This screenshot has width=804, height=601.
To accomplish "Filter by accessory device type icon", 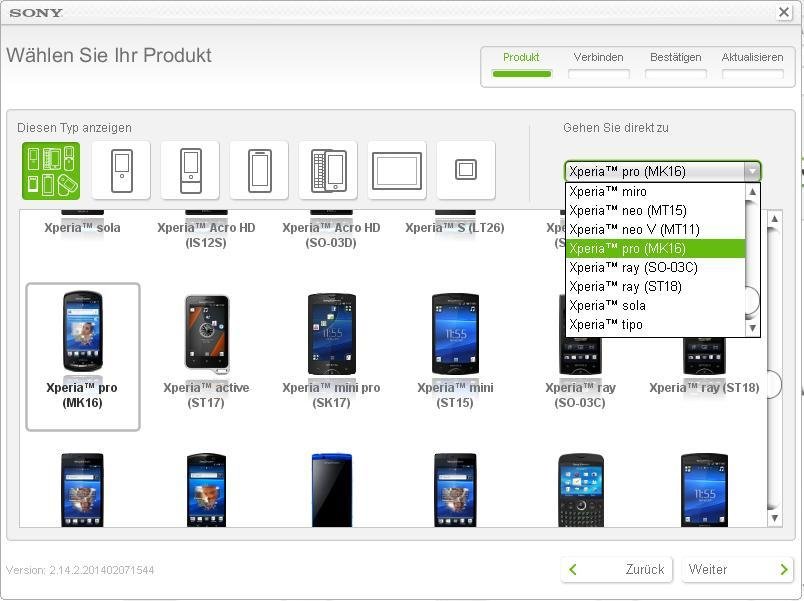I will [x=466, y=171].
